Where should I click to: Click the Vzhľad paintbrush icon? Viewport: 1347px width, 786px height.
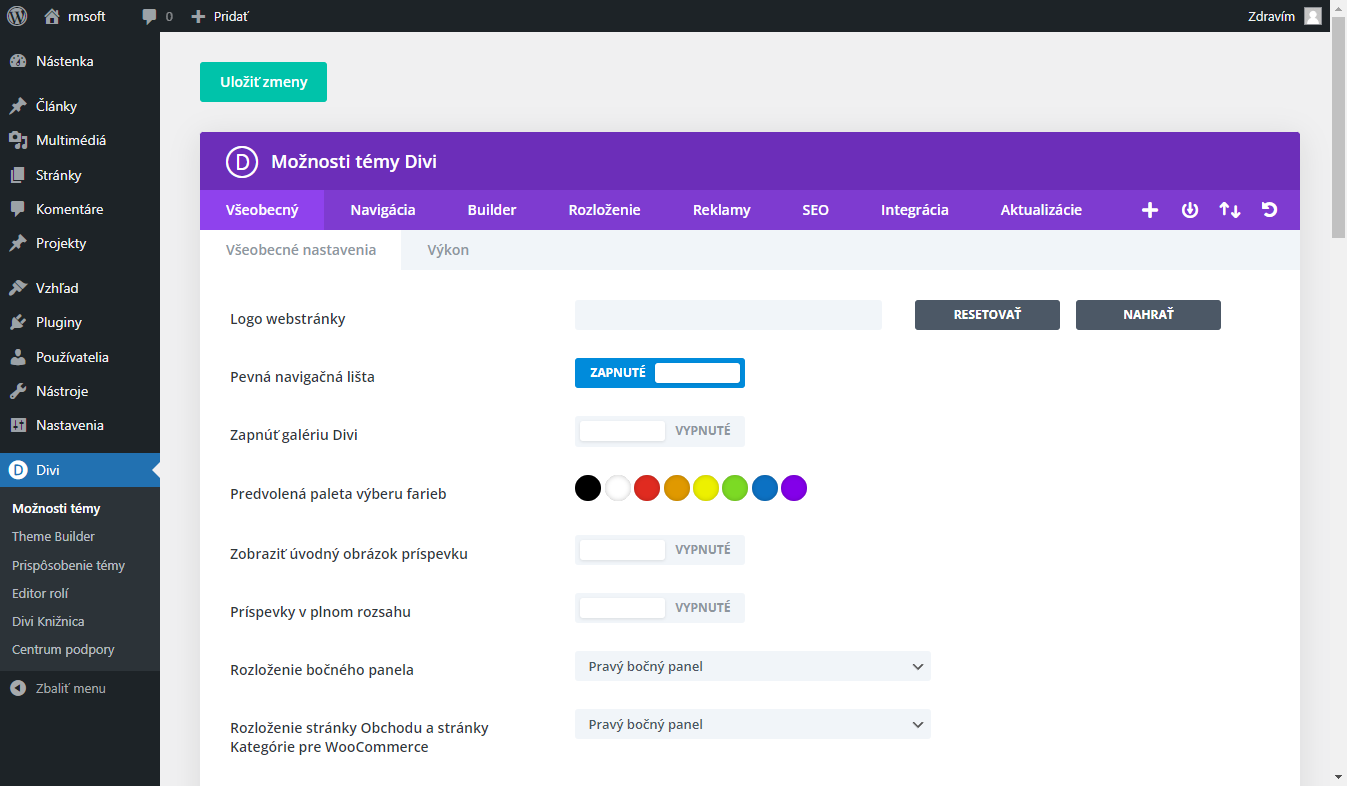[x=18, y=288]
